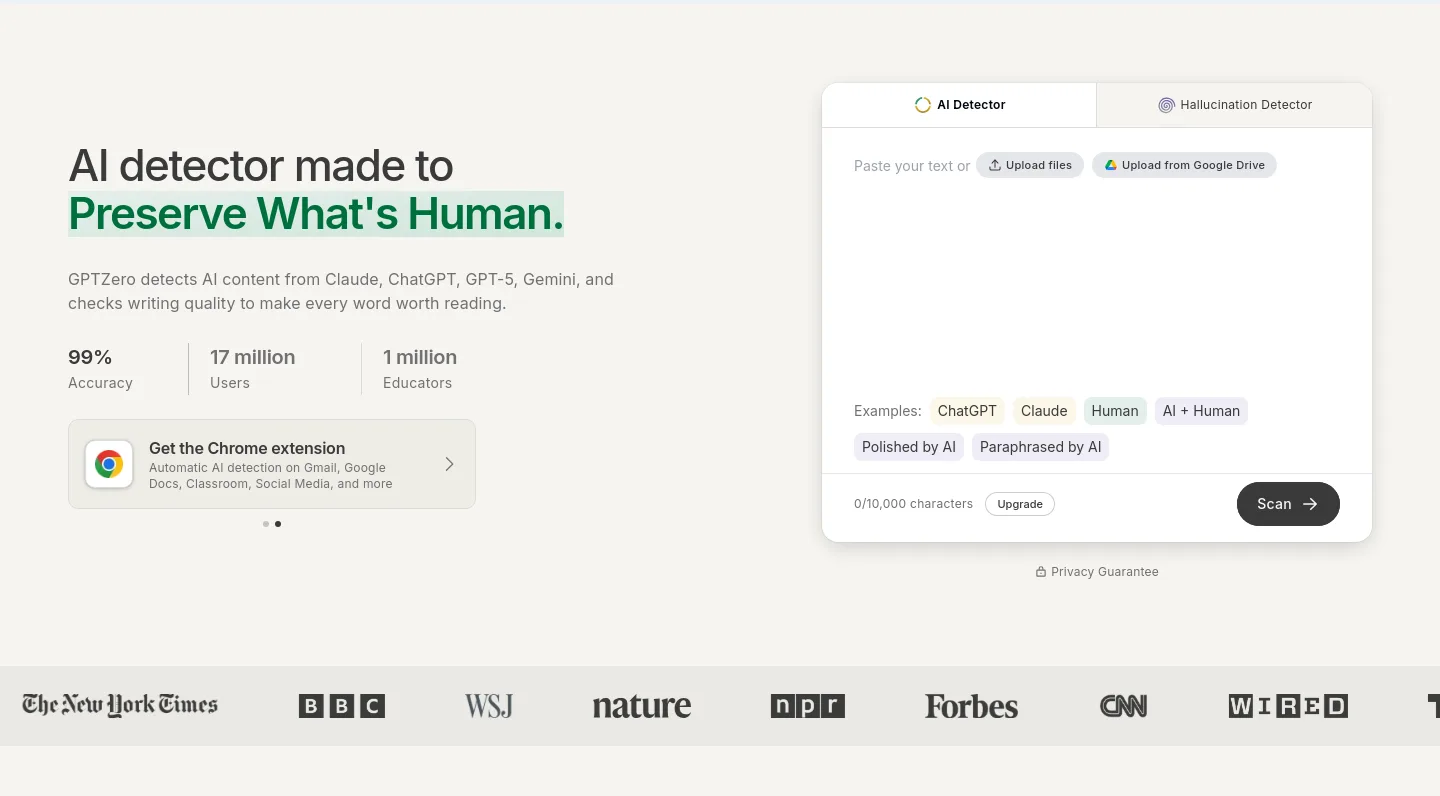Select the AI + Human example
1440x796 pixels.
[1201, 411]
